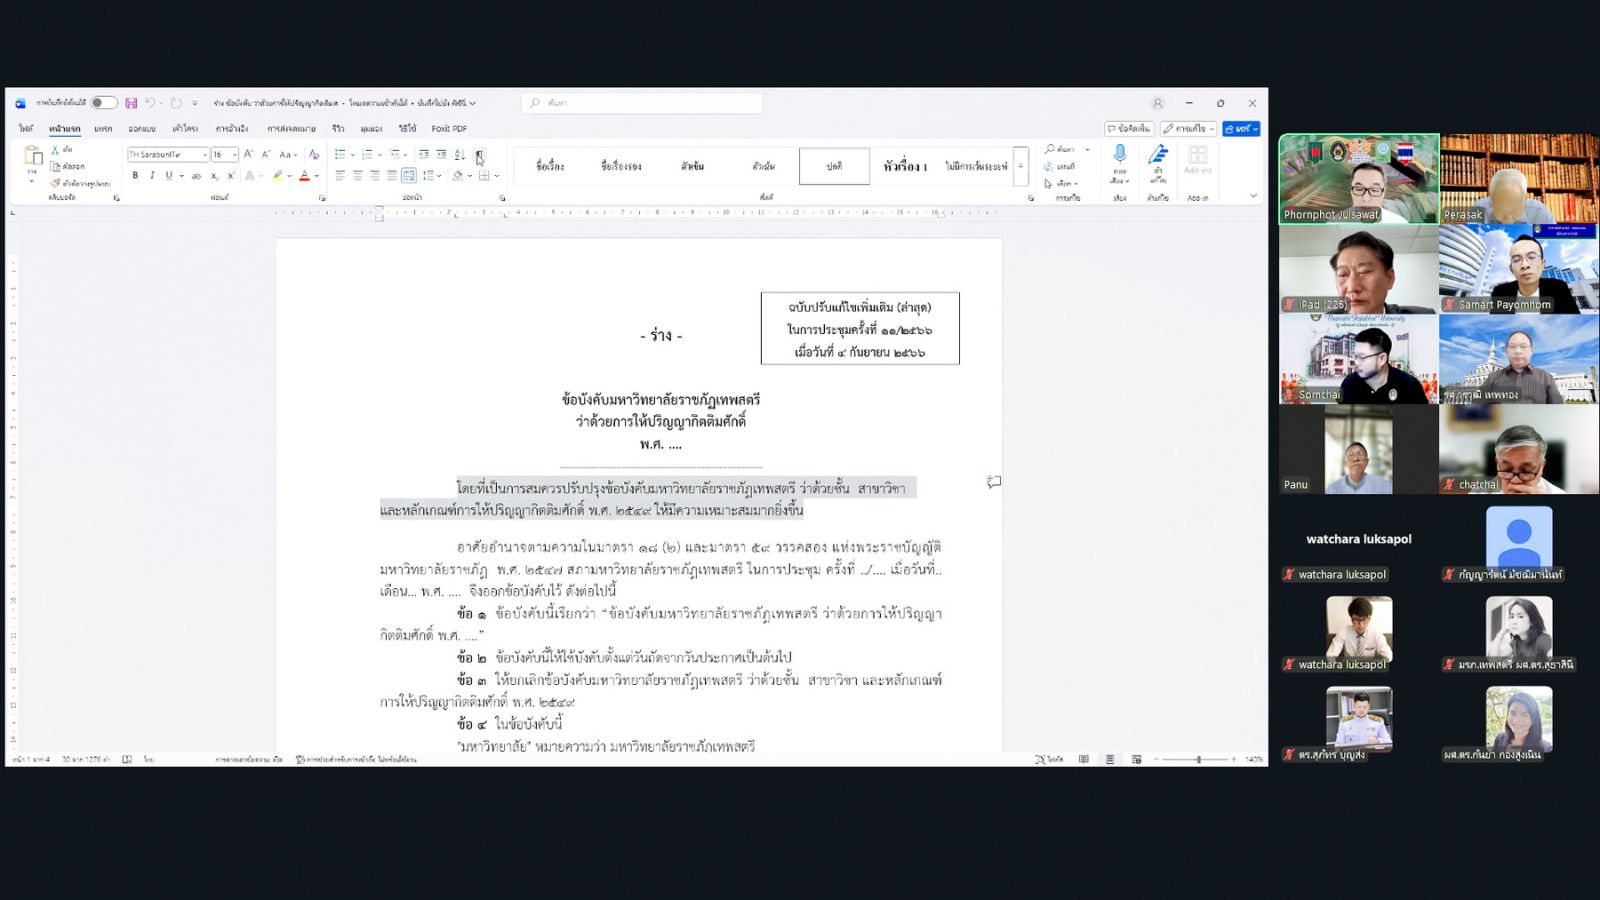Toggle Italic formatting
1600x900 pixels.
[152, 176]
